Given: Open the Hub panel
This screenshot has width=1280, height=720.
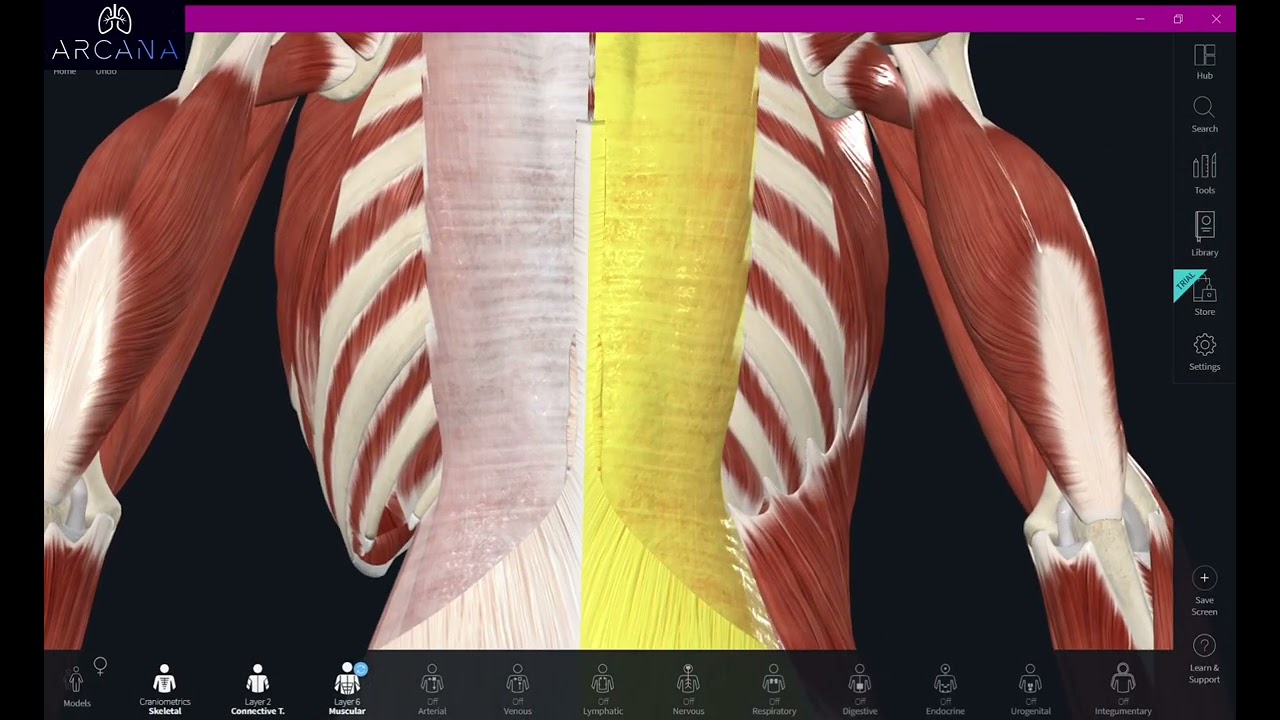Looking at the screenshot, I should (x=1204, y=62).
